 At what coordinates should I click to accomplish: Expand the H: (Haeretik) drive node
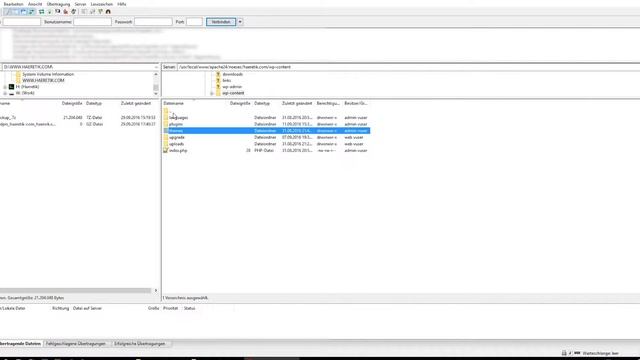click(5, 87)
